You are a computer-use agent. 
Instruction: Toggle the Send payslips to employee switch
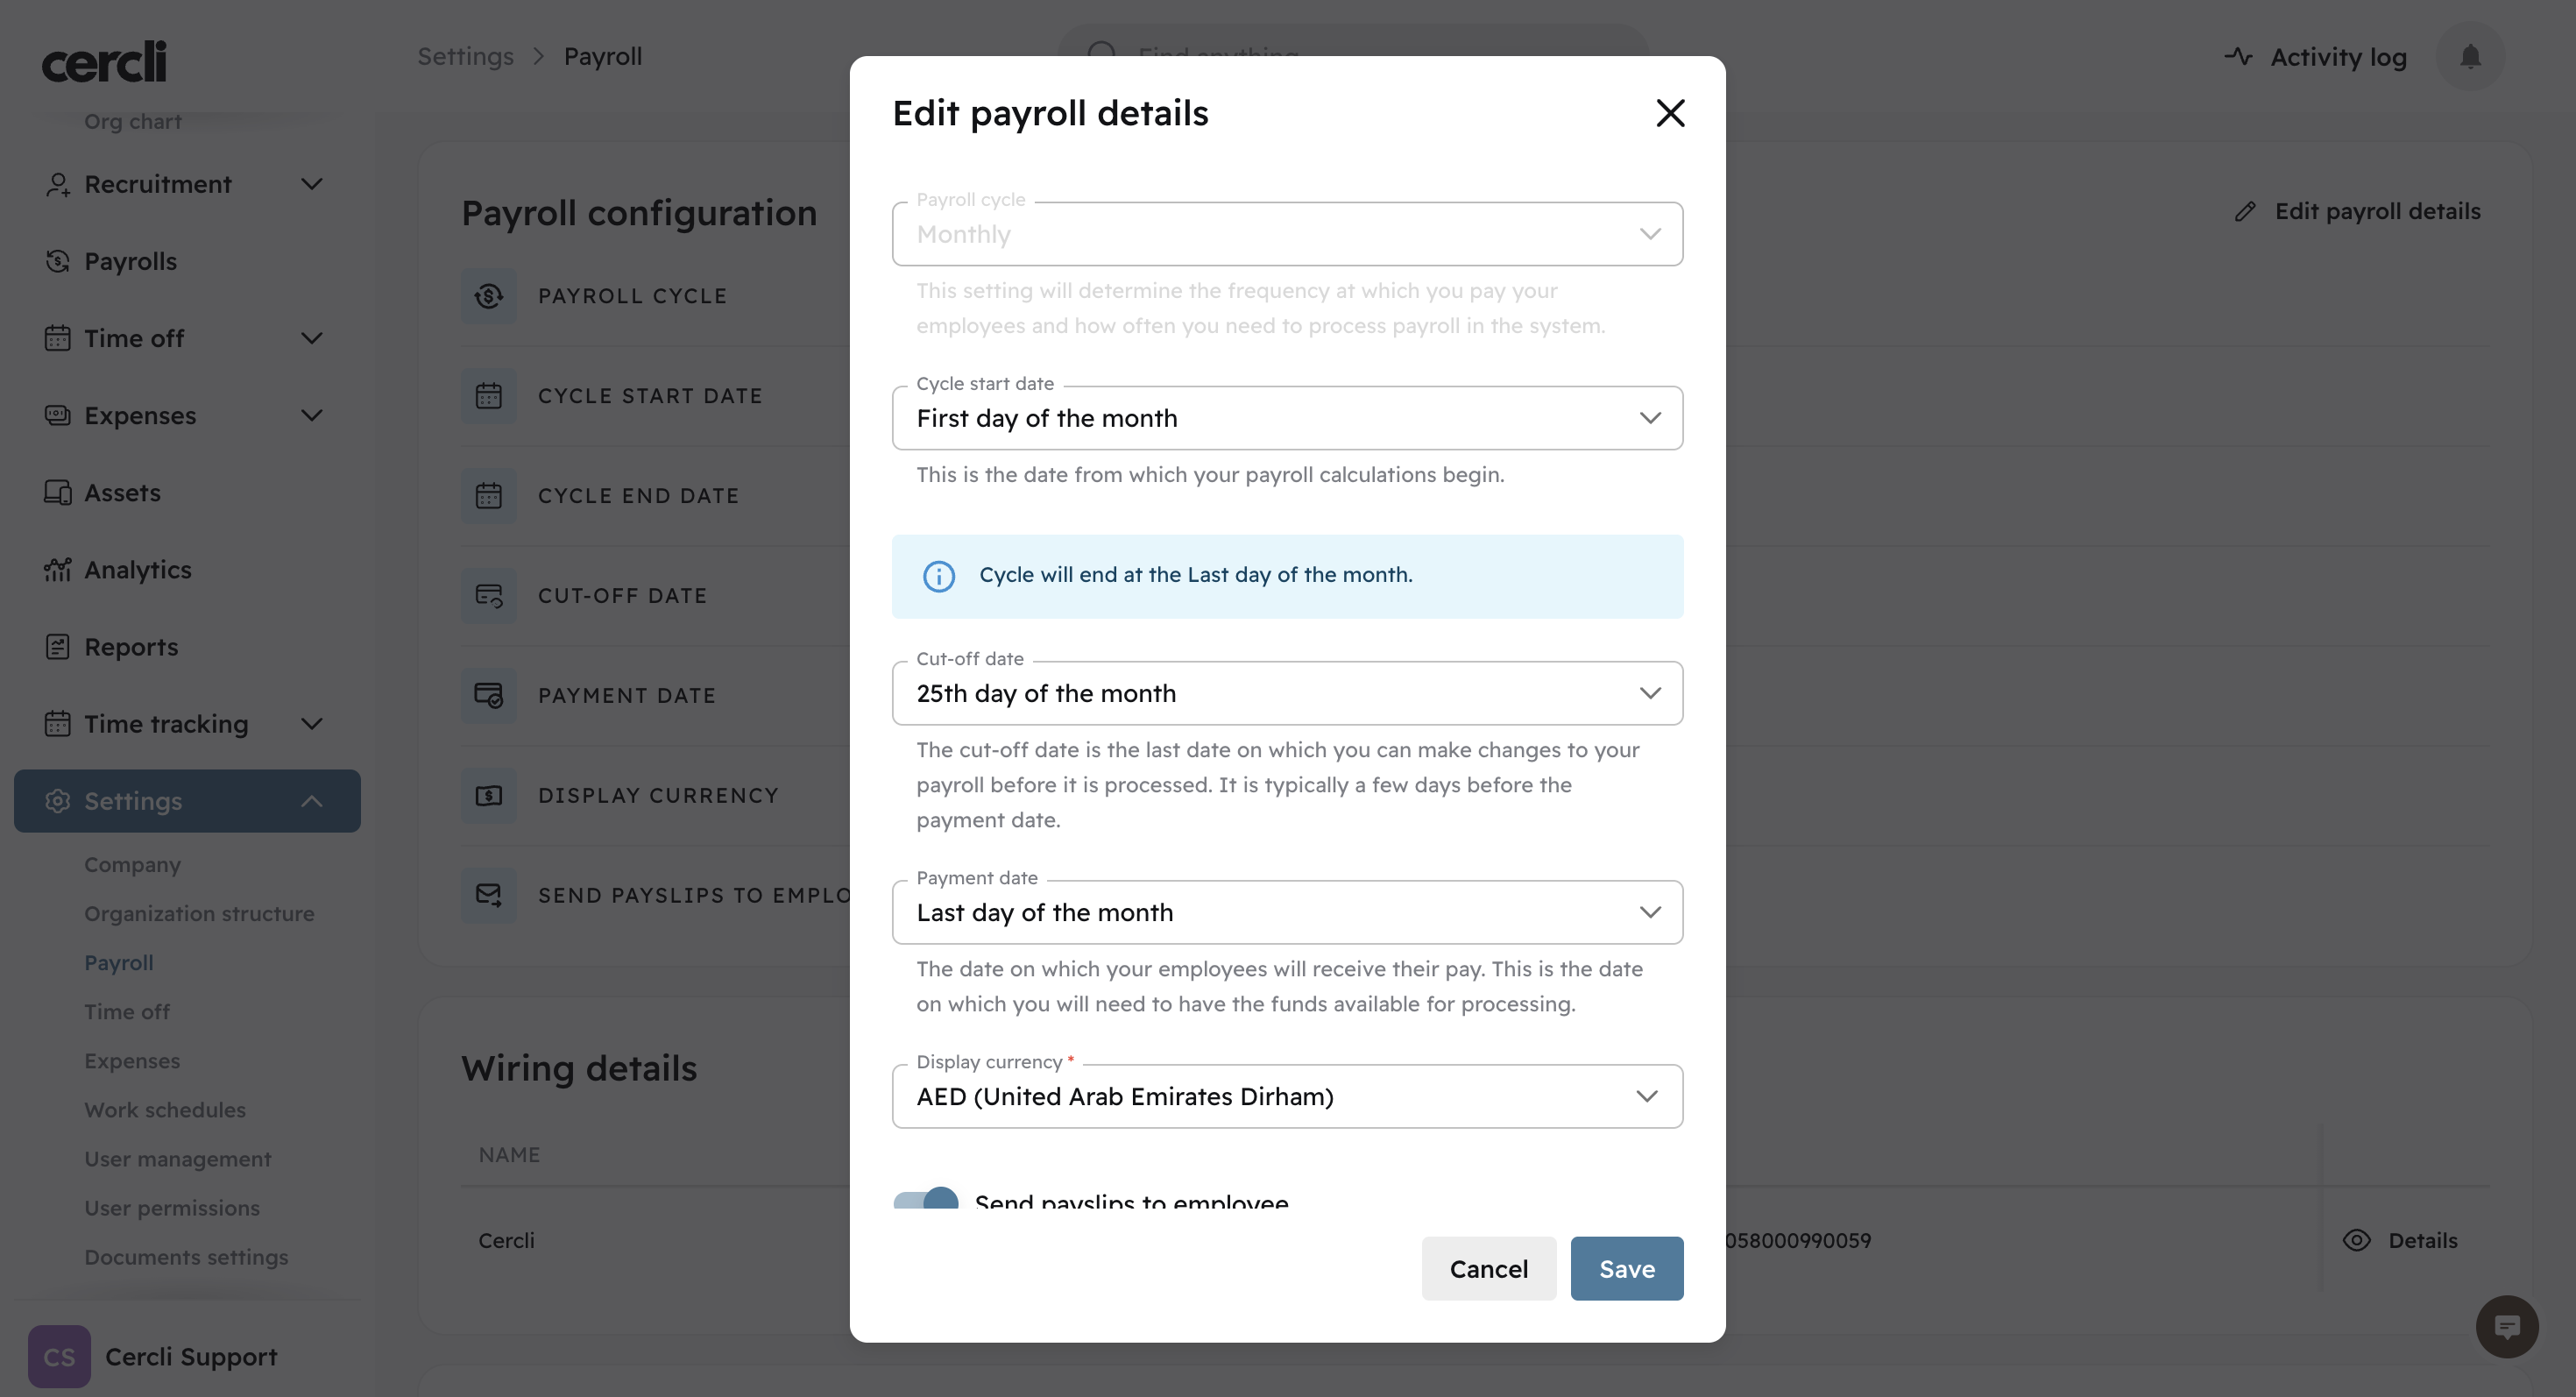click(926, 1198)
